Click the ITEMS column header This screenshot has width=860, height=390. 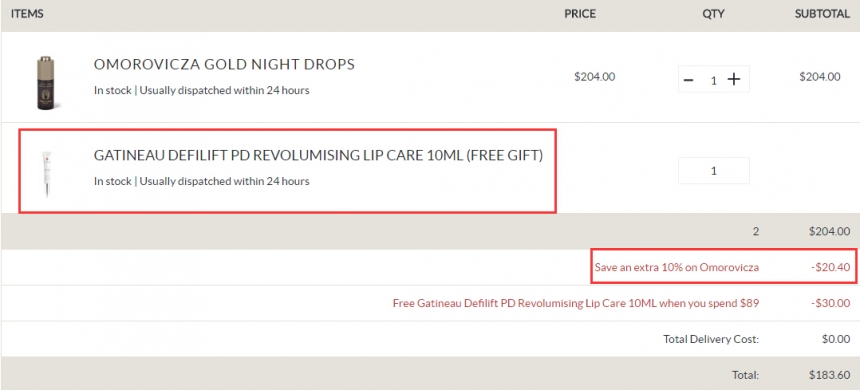[27, 14]
